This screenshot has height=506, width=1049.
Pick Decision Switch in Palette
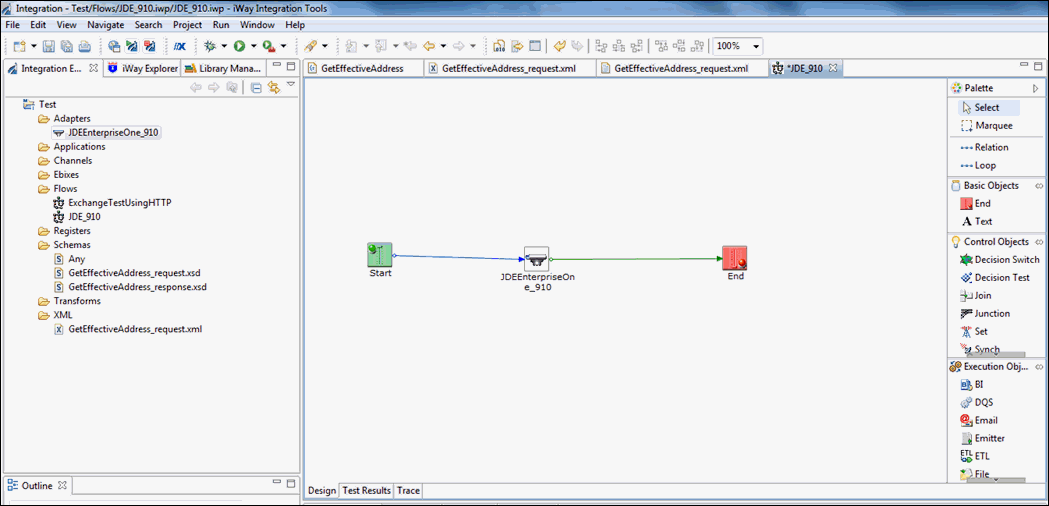point(999,260)
